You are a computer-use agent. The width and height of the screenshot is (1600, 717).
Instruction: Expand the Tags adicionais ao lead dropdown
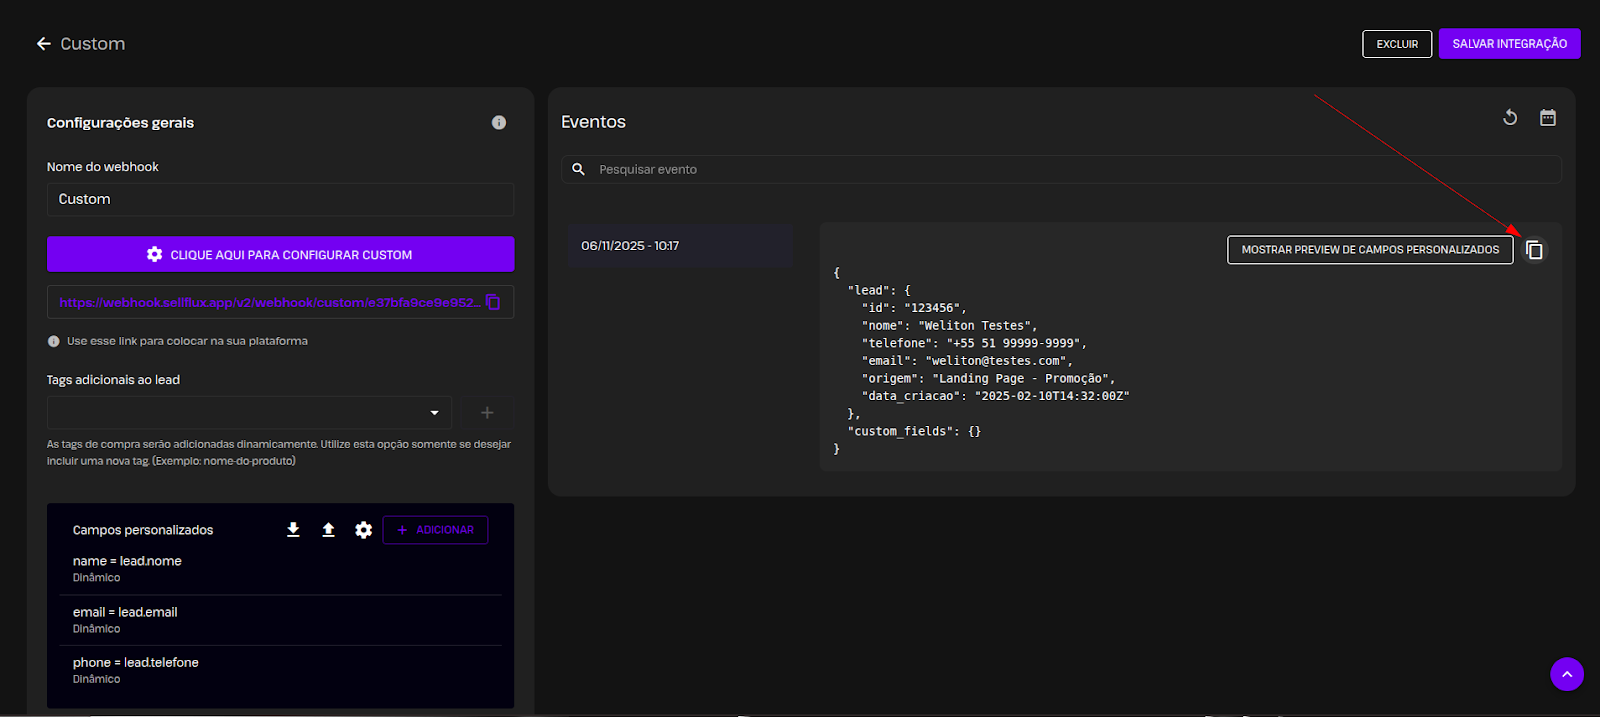point(434,413)
